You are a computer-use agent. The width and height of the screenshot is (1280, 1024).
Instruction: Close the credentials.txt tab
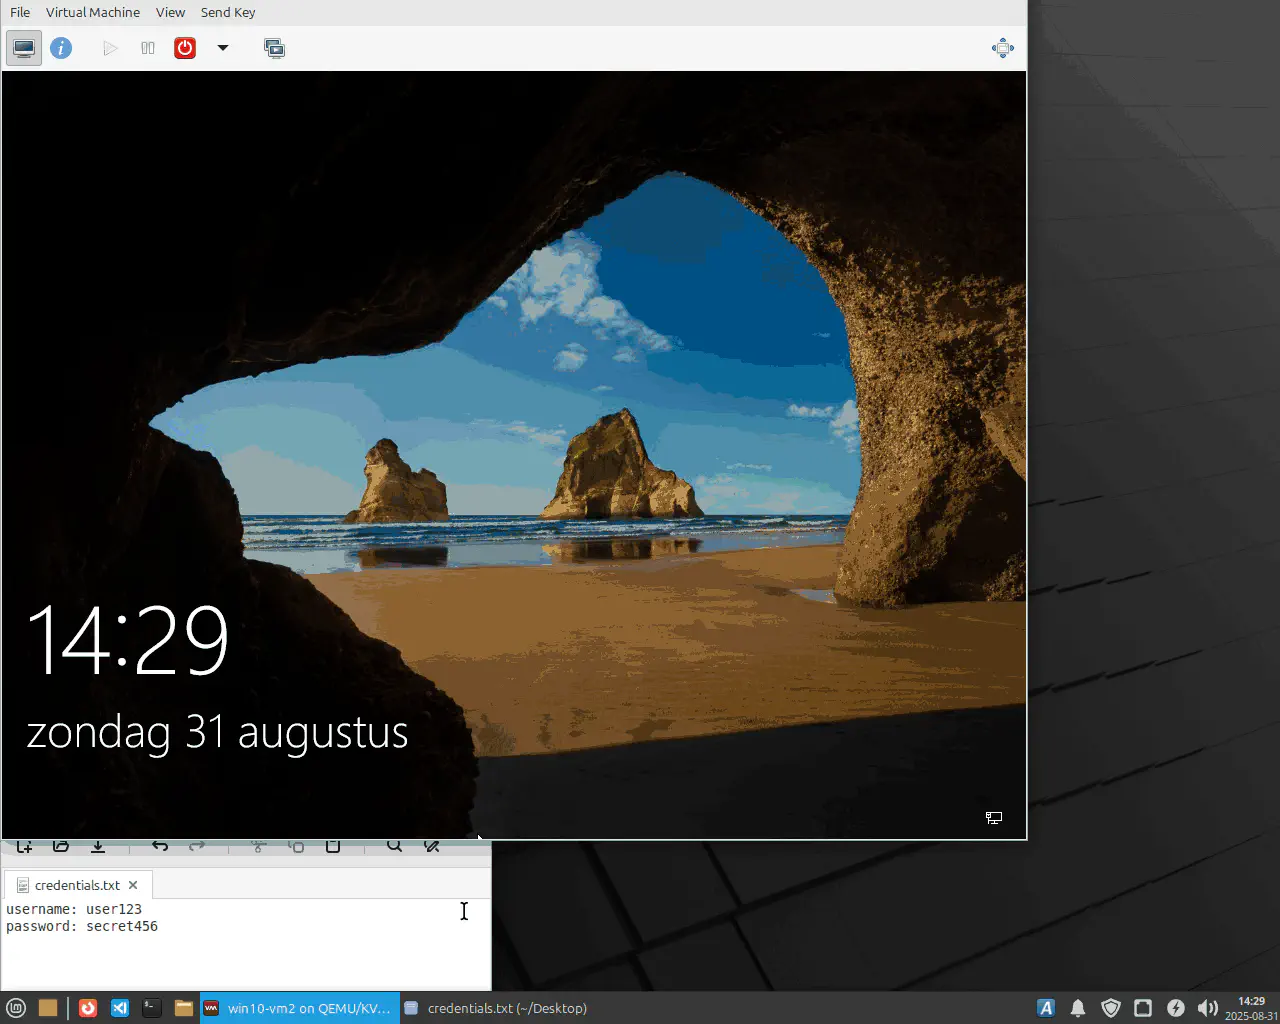coord(133,885)
